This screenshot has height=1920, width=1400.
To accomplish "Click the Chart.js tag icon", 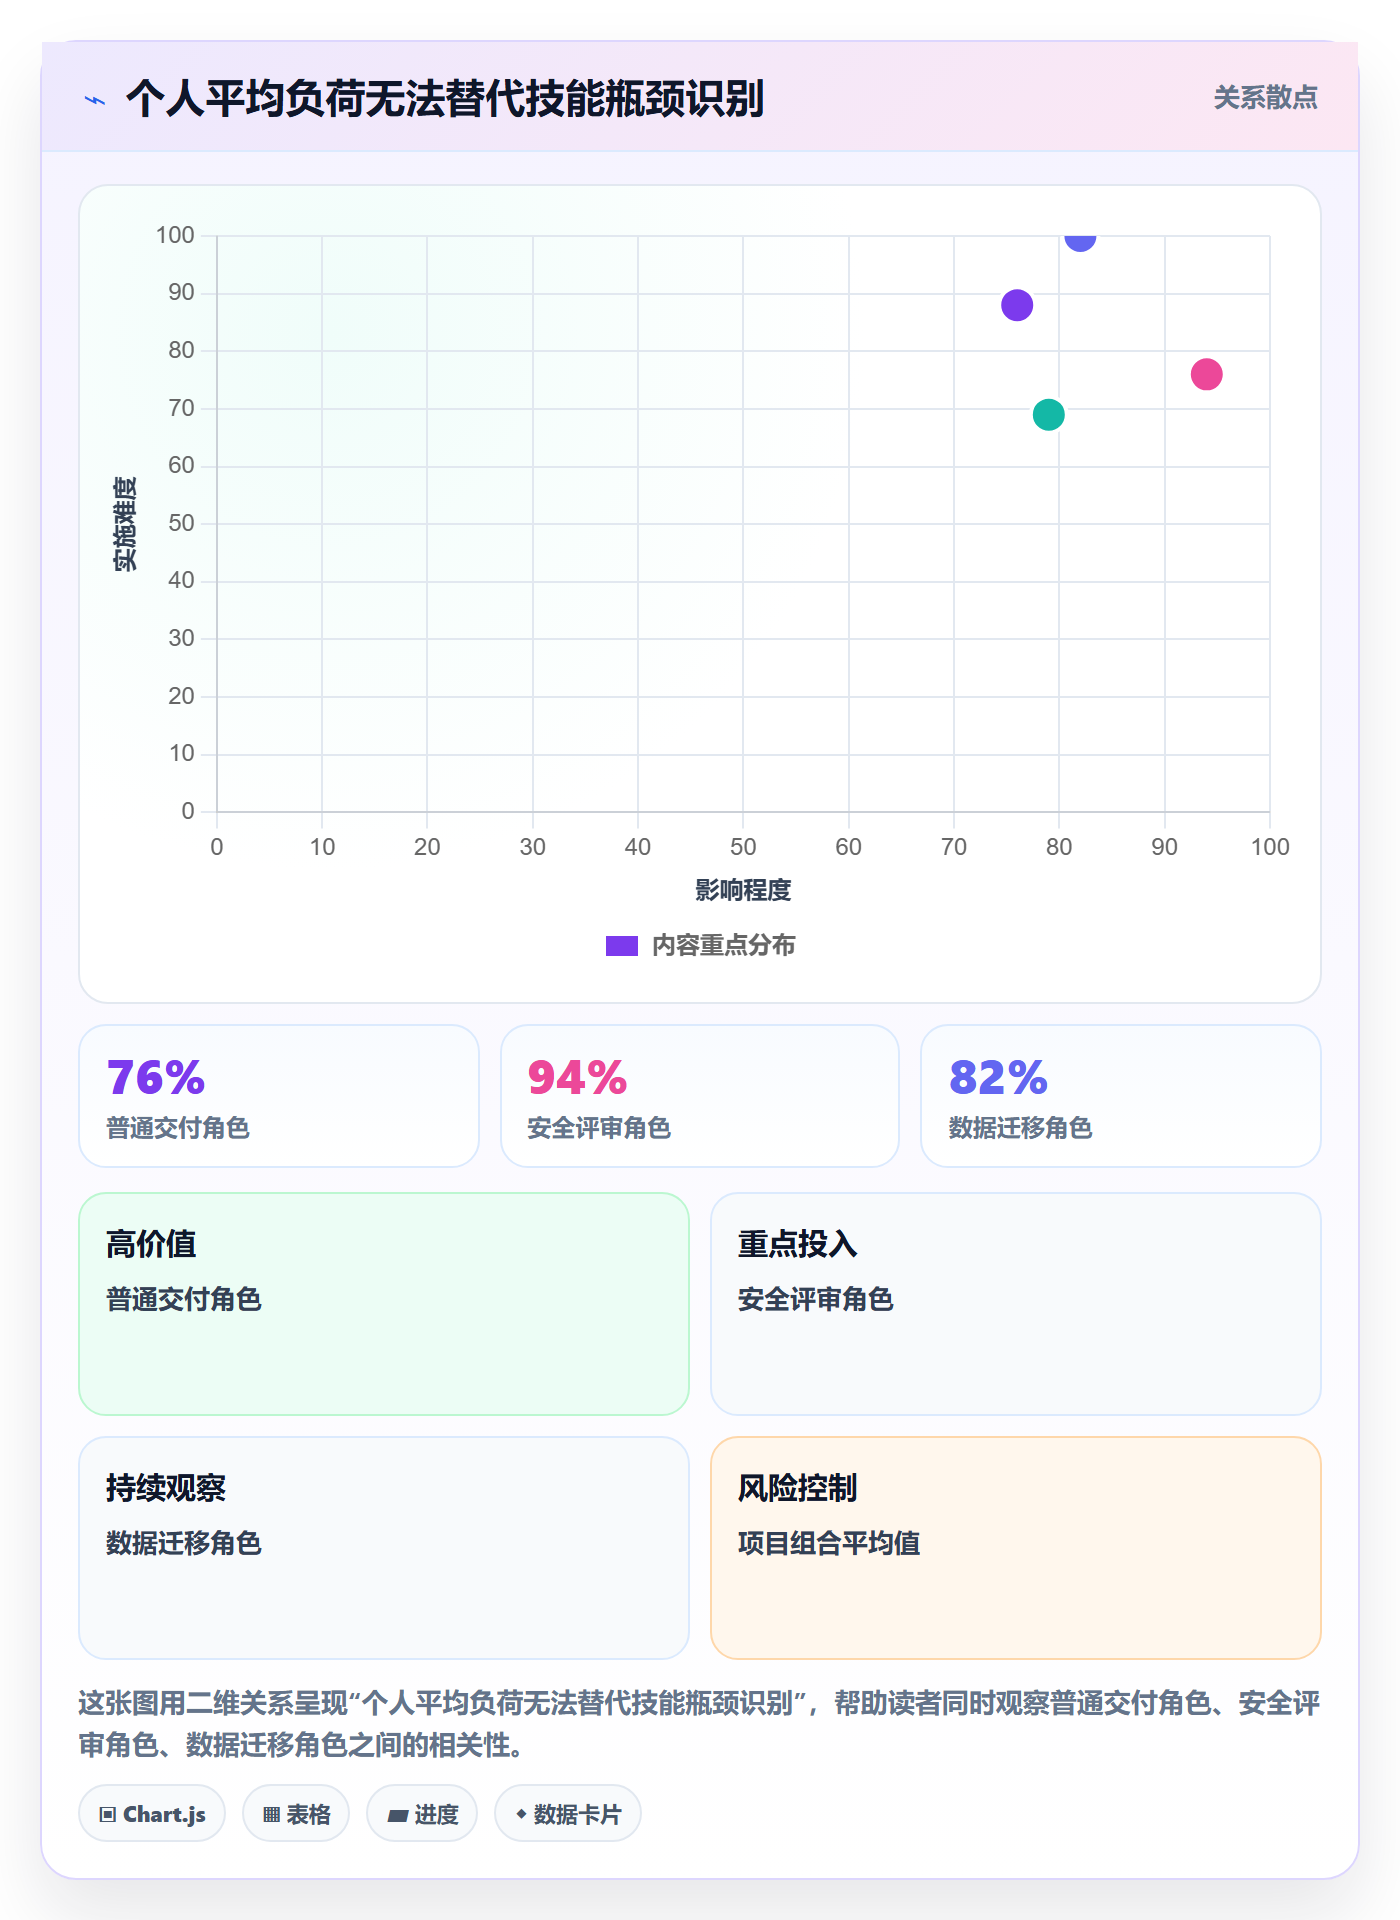I will point(108,1815).
